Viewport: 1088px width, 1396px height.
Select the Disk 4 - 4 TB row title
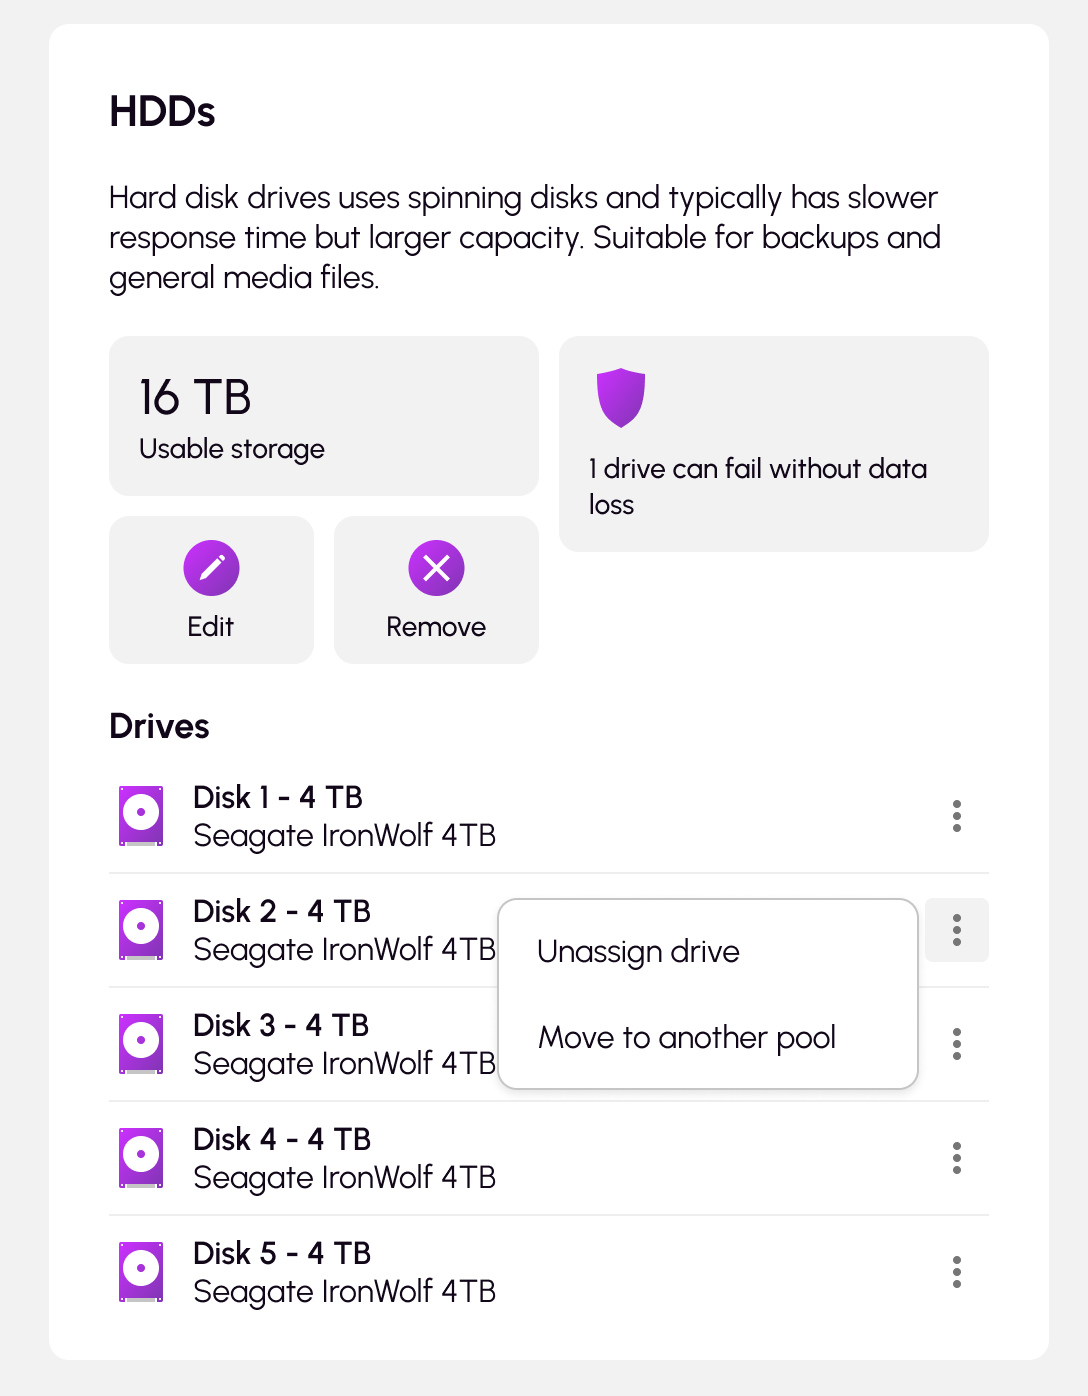click(282, 1139)
